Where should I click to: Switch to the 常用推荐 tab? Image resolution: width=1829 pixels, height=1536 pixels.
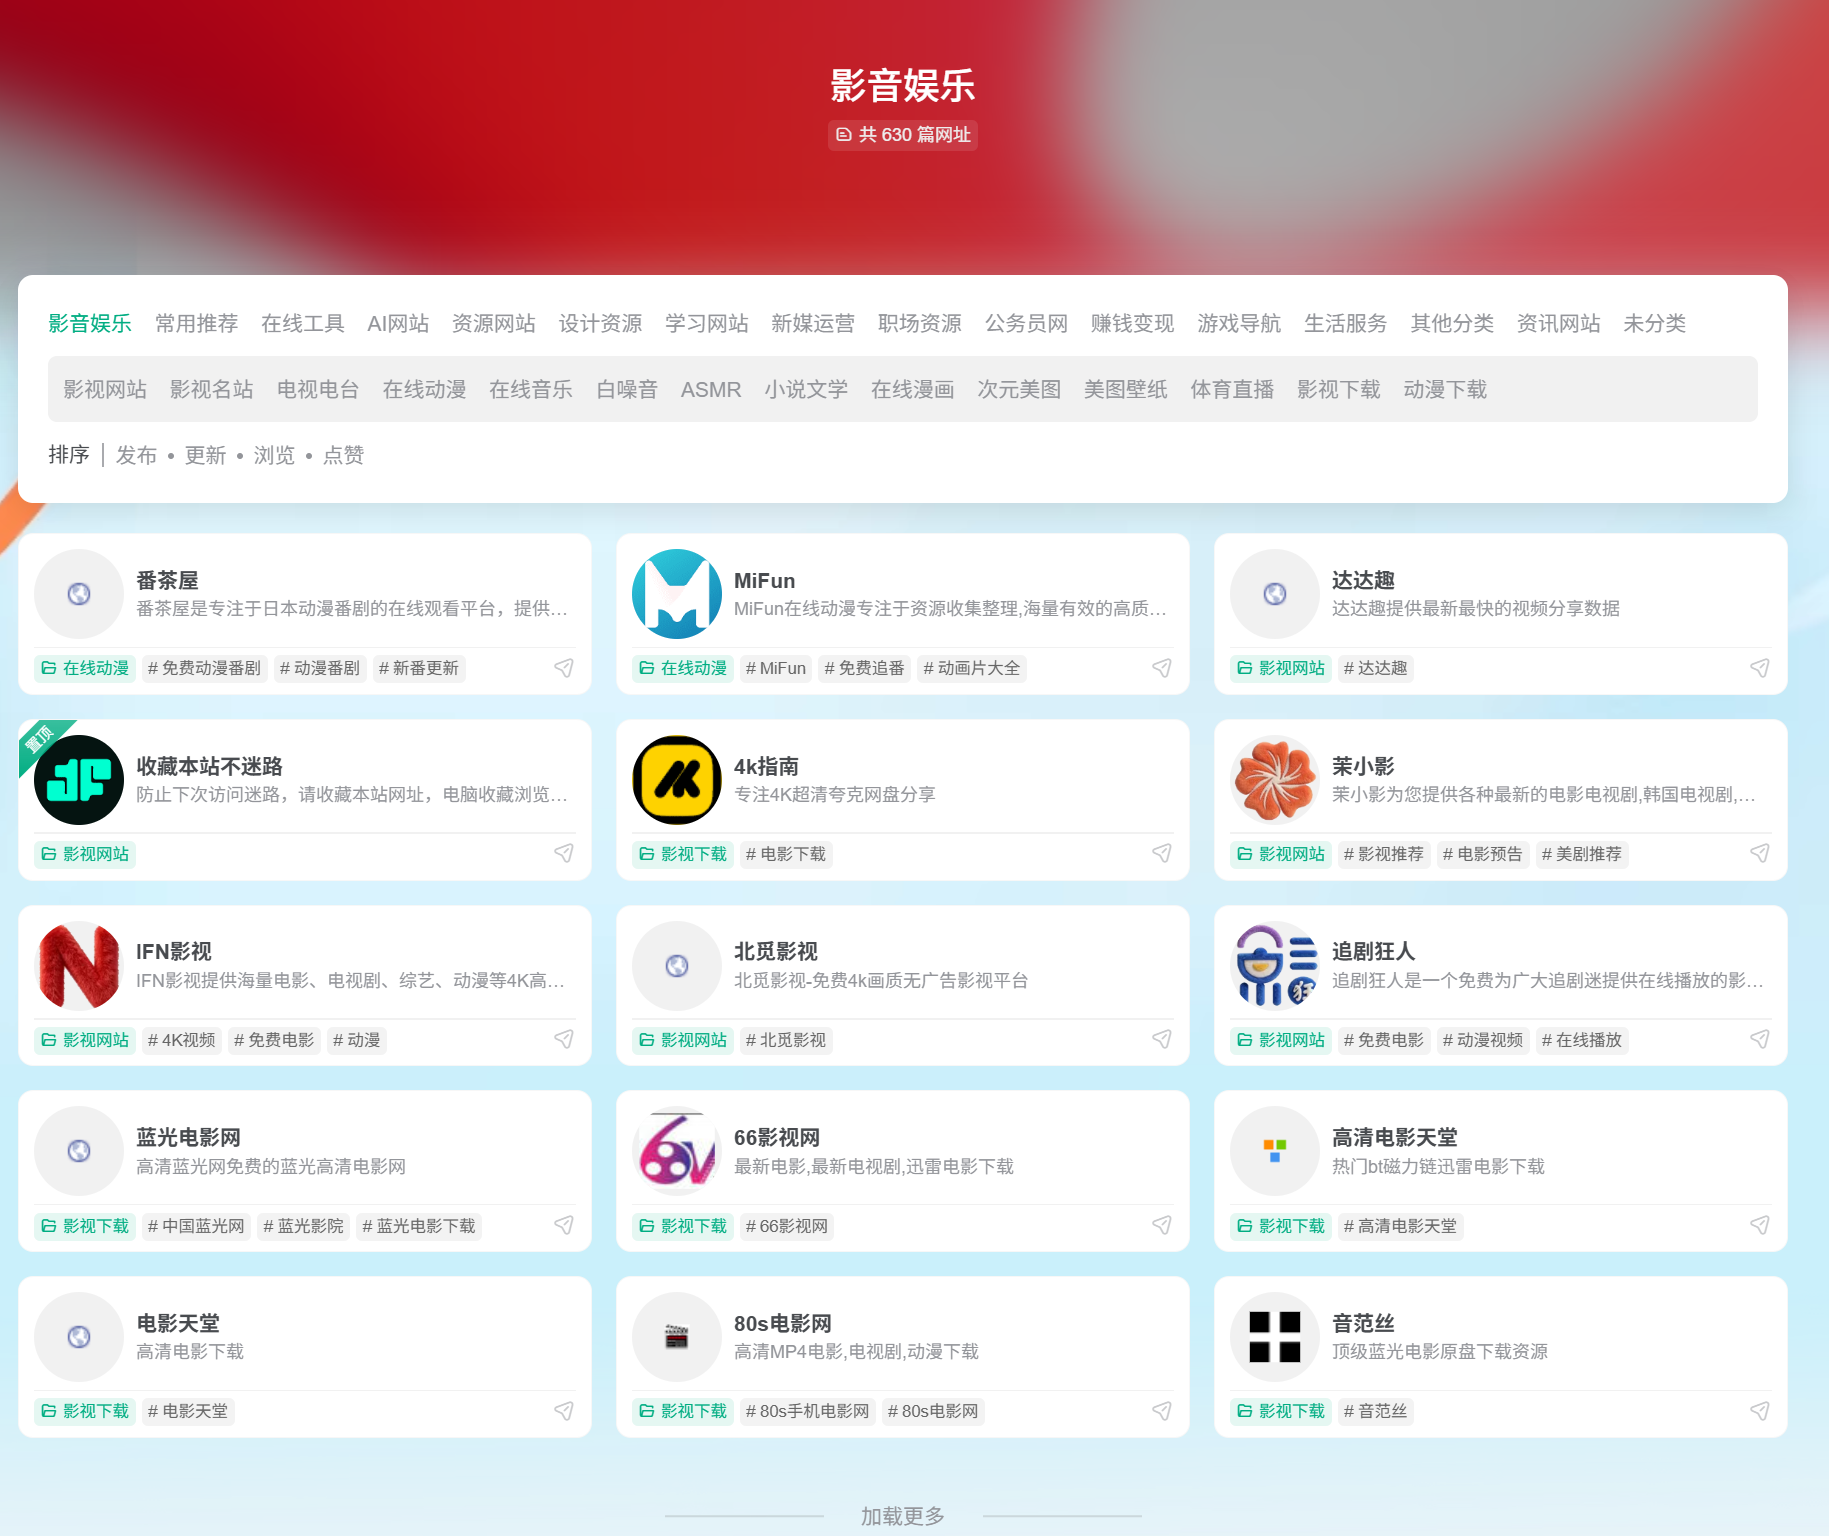(196, 323)
